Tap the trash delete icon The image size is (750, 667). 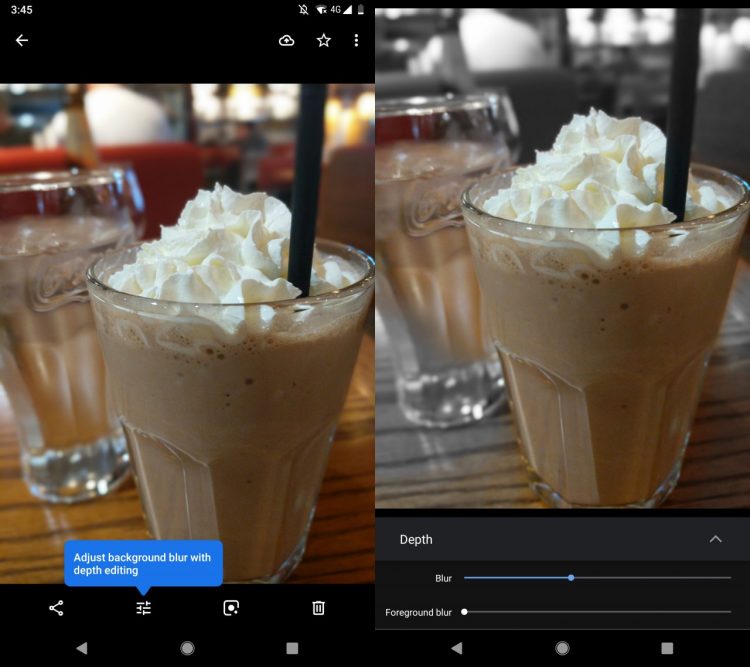pyautogui.click(x=319, y=608)
